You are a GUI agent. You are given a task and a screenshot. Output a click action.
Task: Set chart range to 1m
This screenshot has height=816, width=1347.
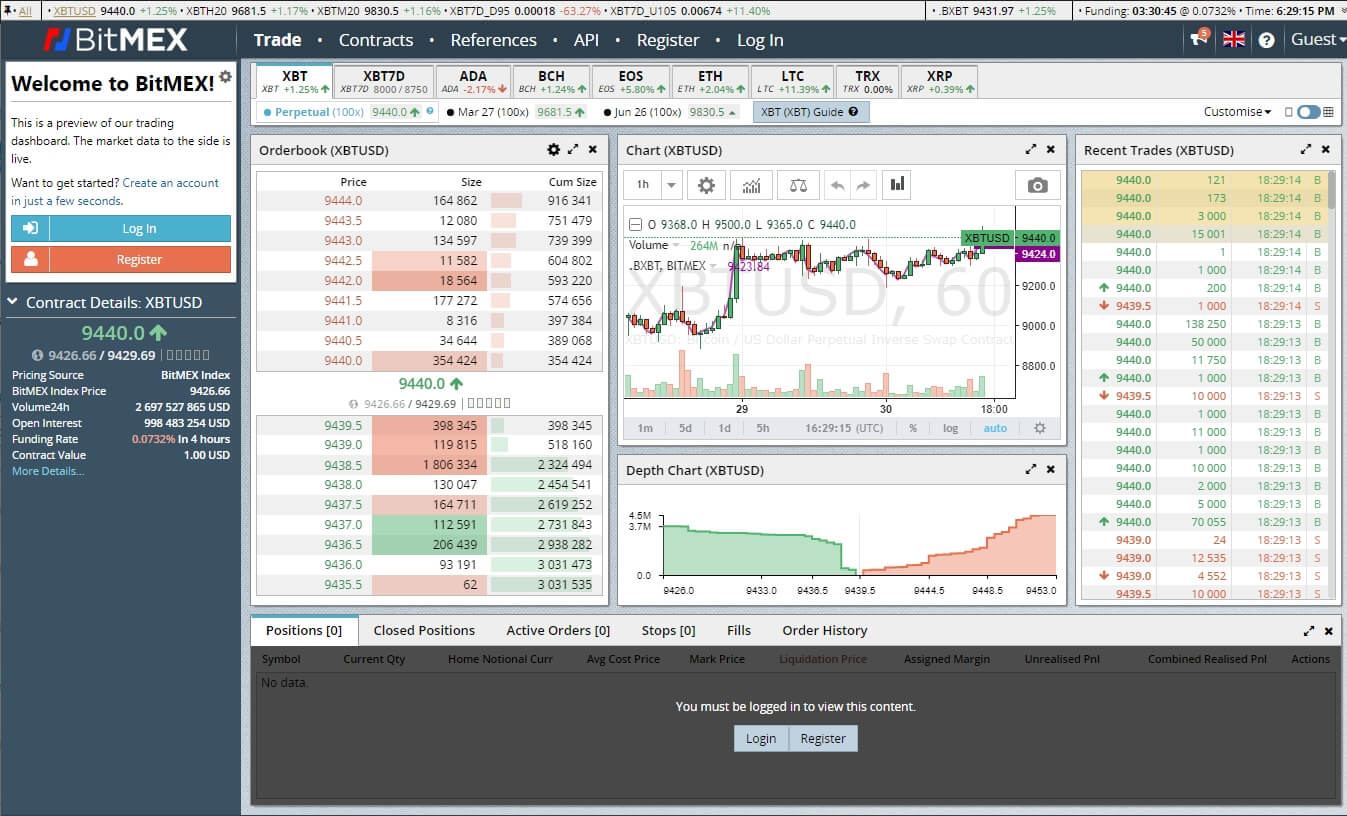pos(645,428)
